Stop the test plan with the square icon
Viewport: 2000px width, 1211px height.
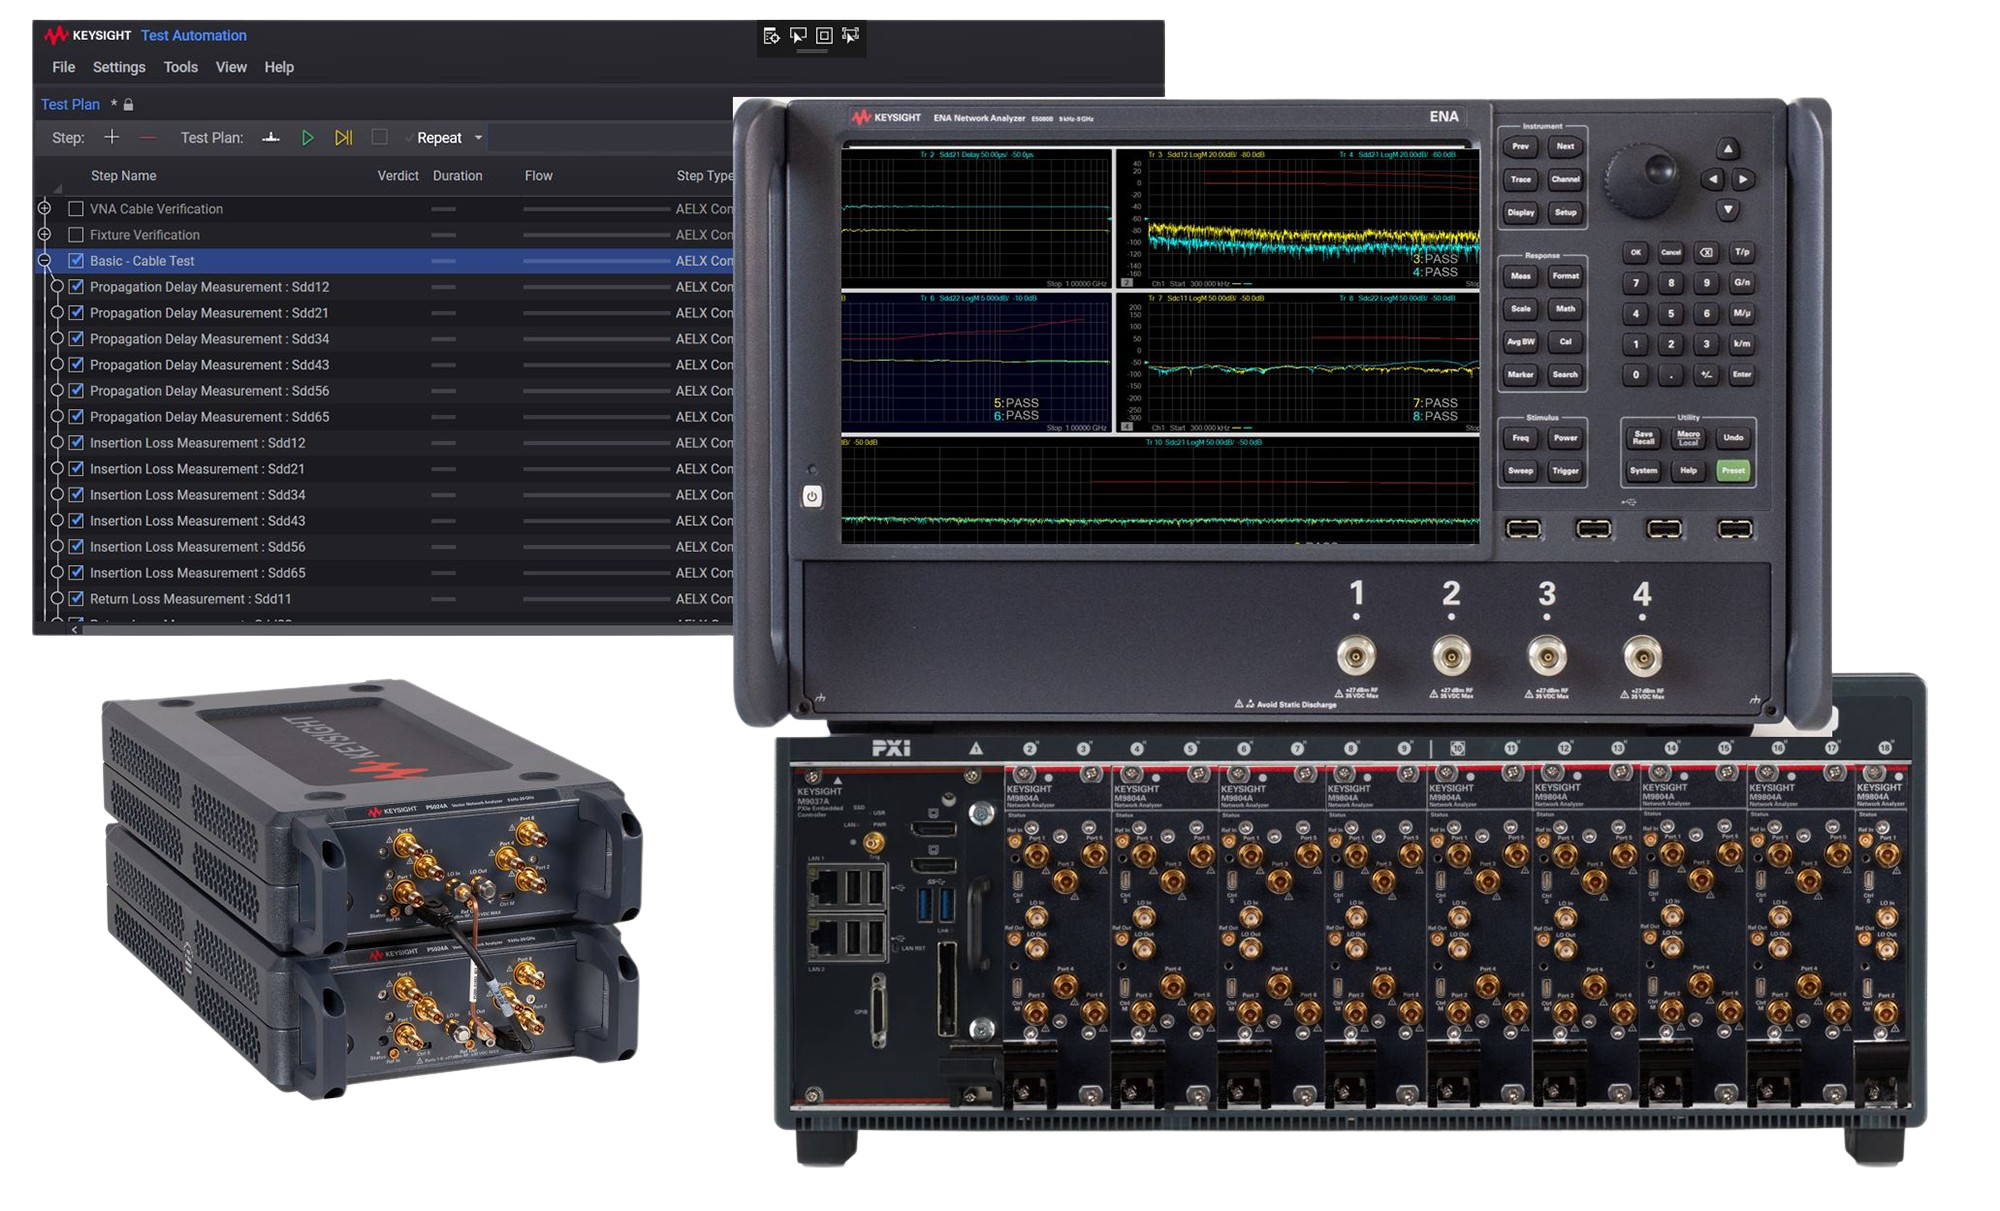click(x=379, y=137)
